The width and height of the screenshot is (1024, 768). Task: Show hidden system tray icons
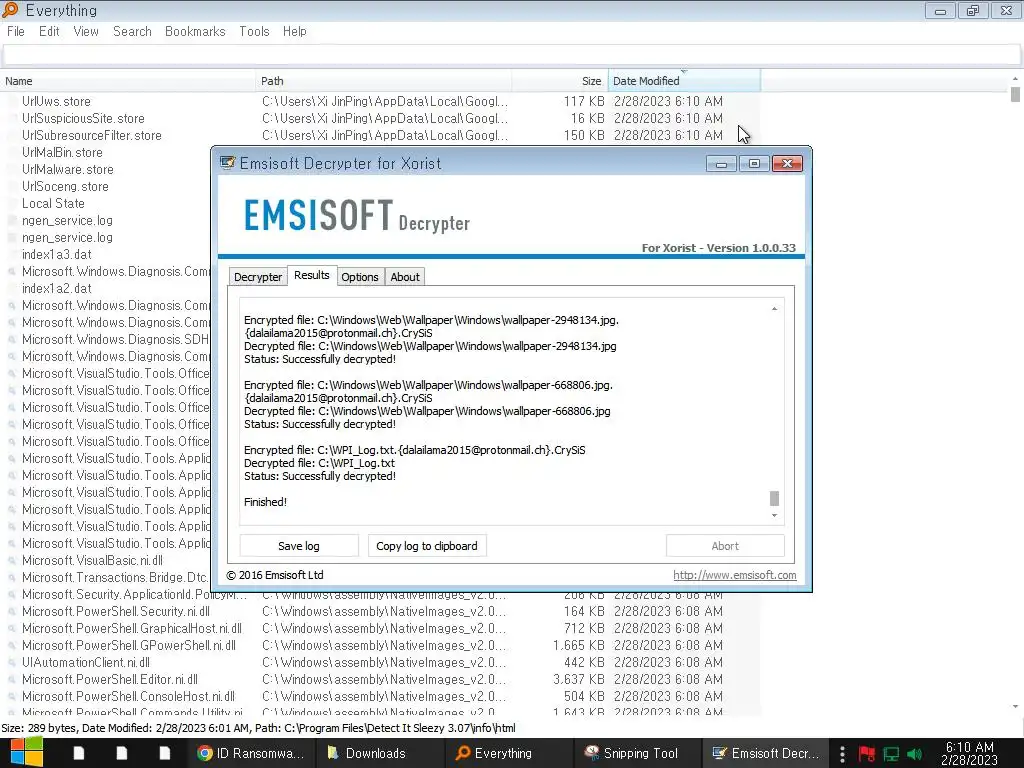point(842,754)
